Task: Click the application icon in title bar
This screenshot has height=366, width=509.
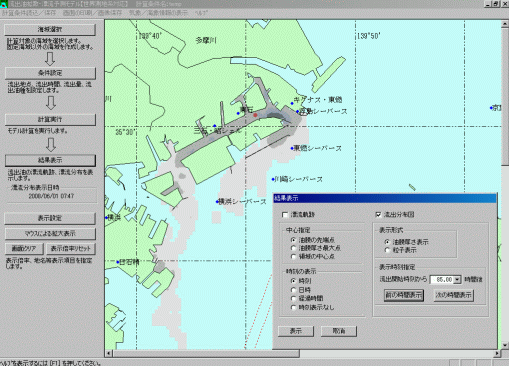Action: [x=3, y=4]
